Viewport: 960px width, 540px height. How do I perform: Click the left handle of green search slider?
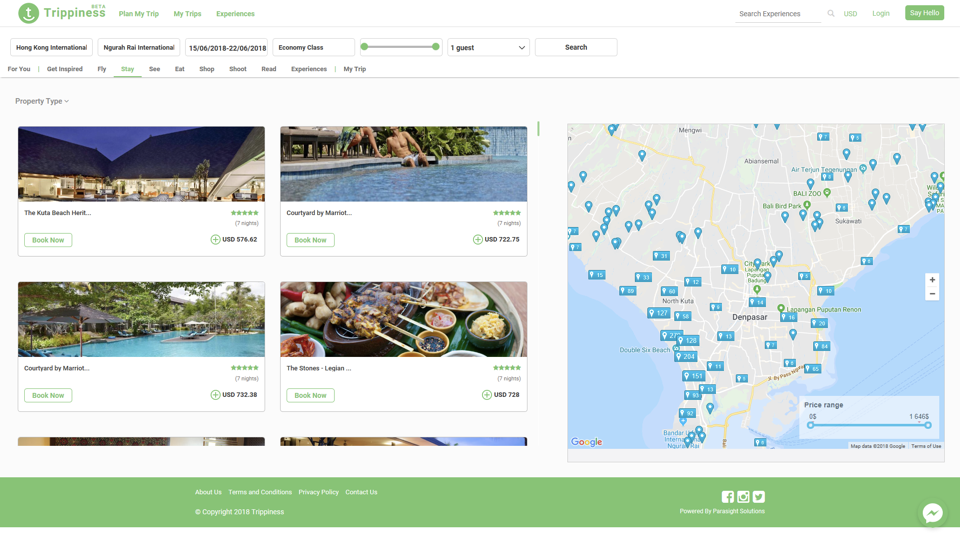click(364, 47)
